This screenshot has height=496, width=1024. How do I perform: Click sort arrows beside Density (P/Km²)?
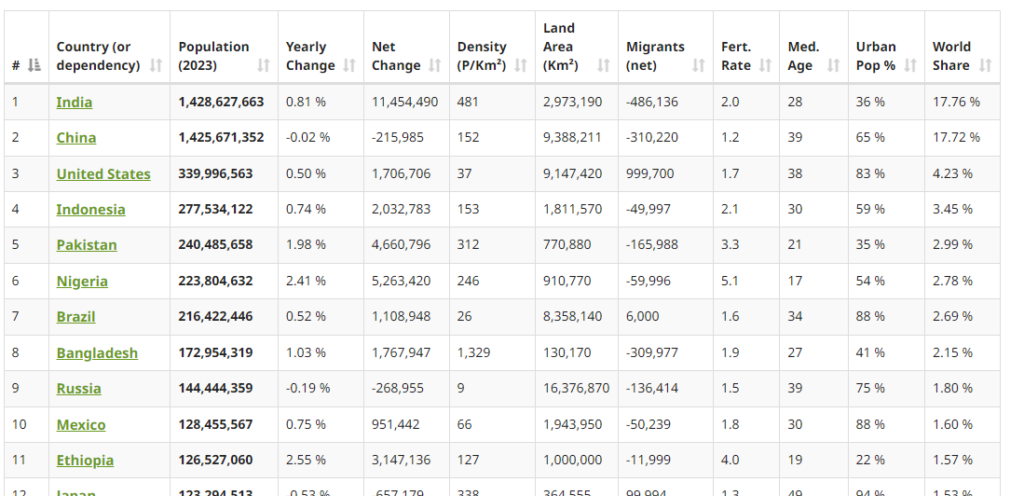pos(520,65)
